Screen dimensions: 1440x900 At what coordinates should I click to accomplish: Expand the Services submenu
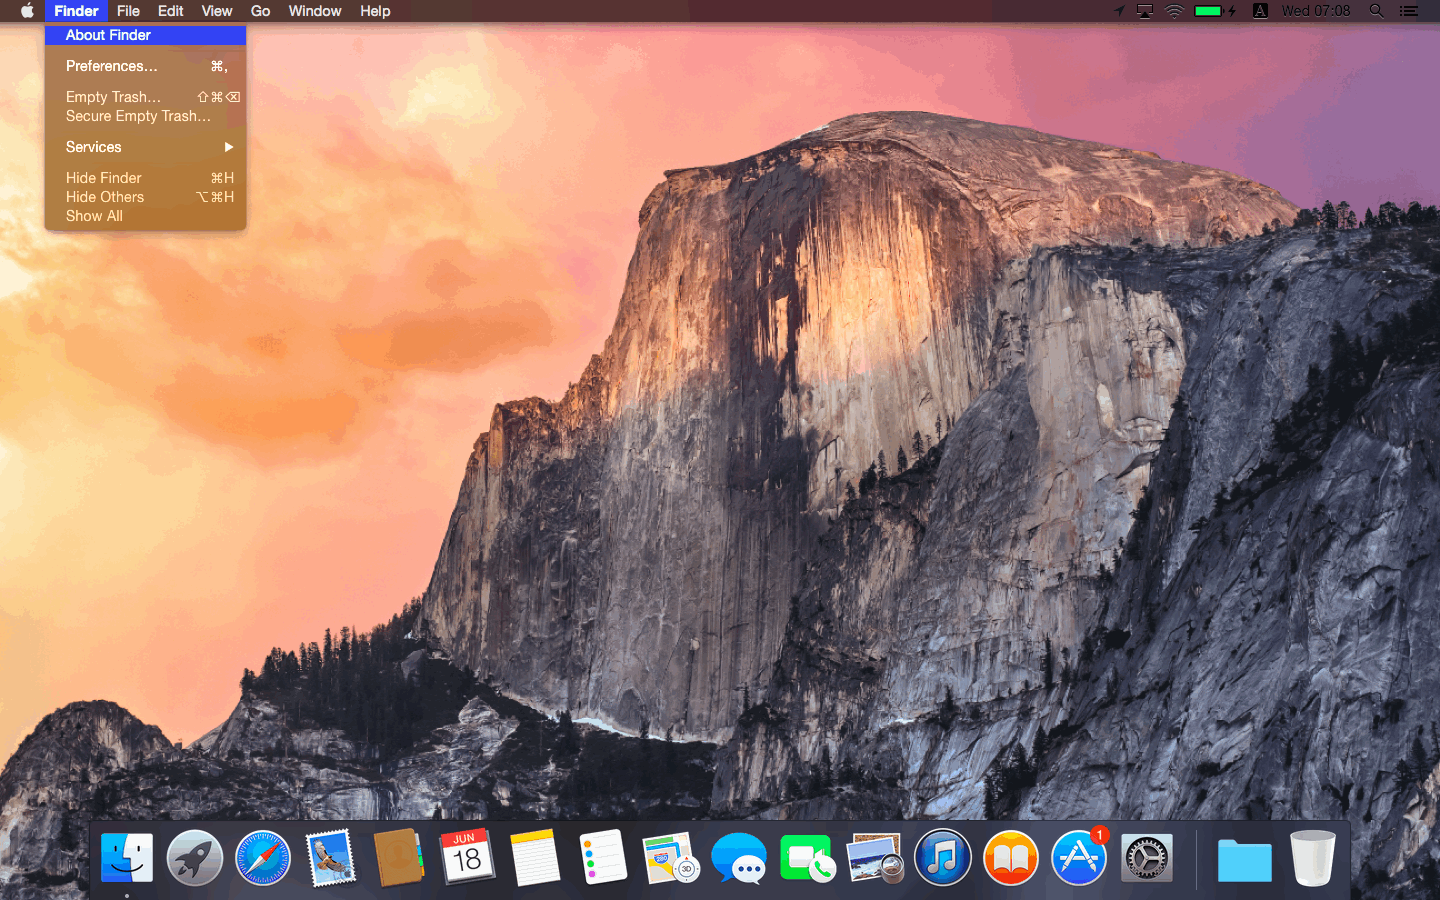tap(146, 147)
